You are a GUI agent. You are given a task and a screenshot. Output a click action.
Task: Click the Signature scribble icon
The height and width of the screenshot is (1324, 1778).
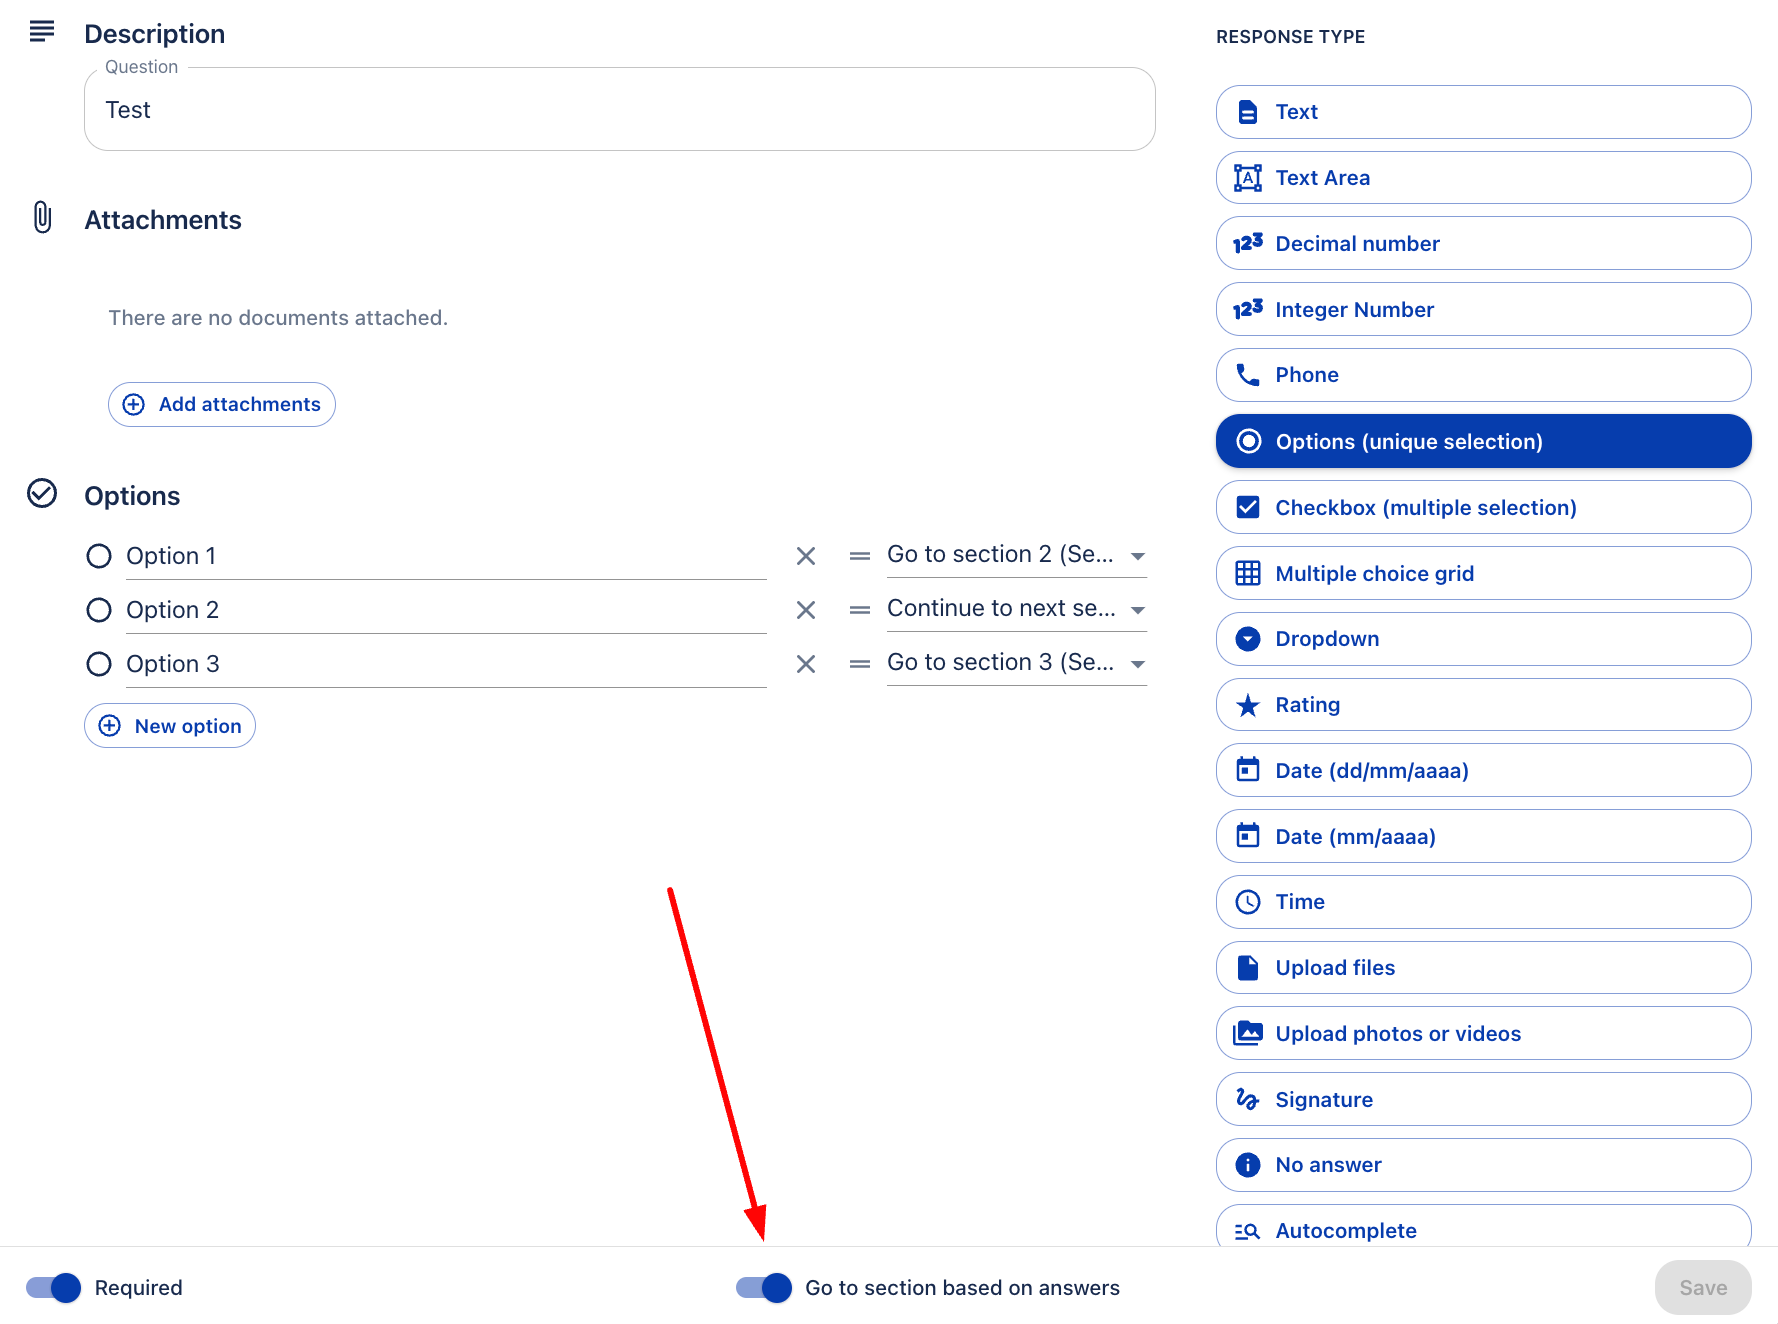pyautogui.click(x=1248, y=1099)
